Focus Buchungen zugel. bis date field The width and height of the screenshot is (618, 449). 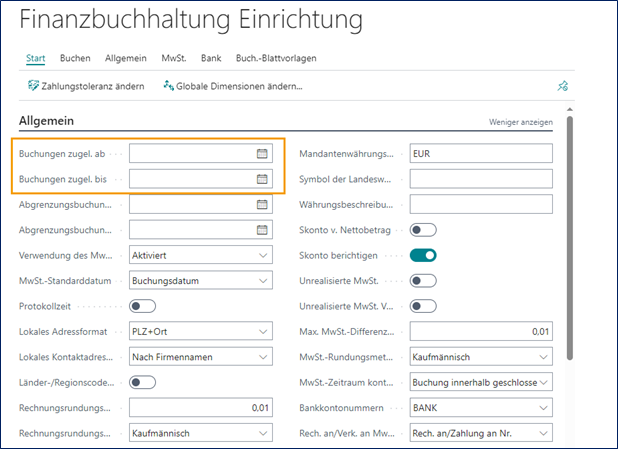tap(201, 179)
